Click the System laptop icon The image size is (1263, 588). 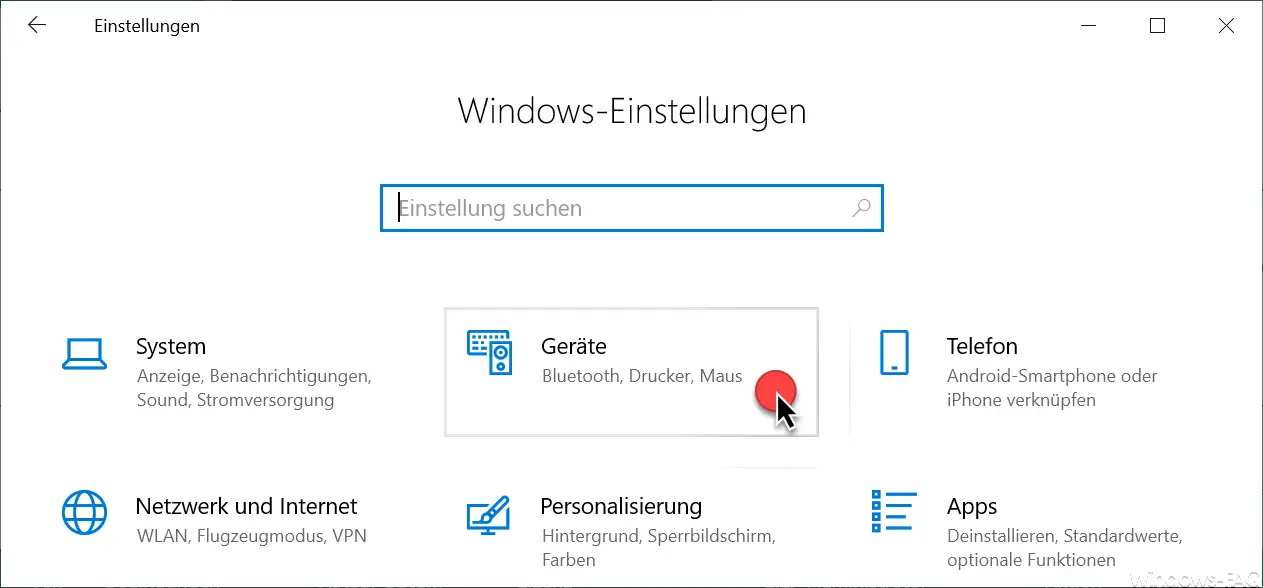pyautogui.click(x=84, y=353)
